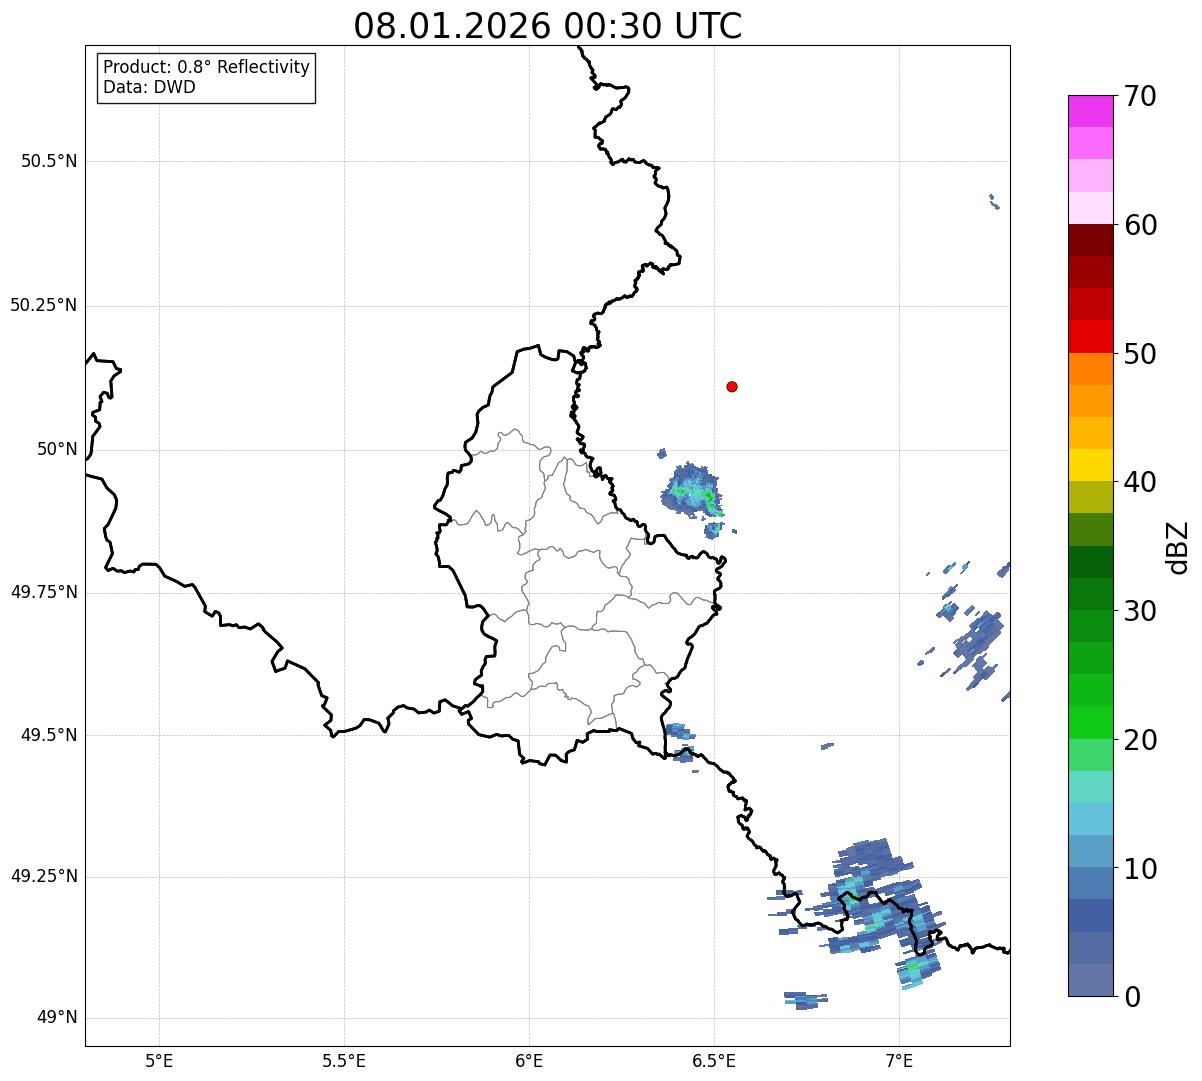Click the dBZ colorbar axis label
This screenshot has width=1202, height=1081.
click(x=1178, y=547)
